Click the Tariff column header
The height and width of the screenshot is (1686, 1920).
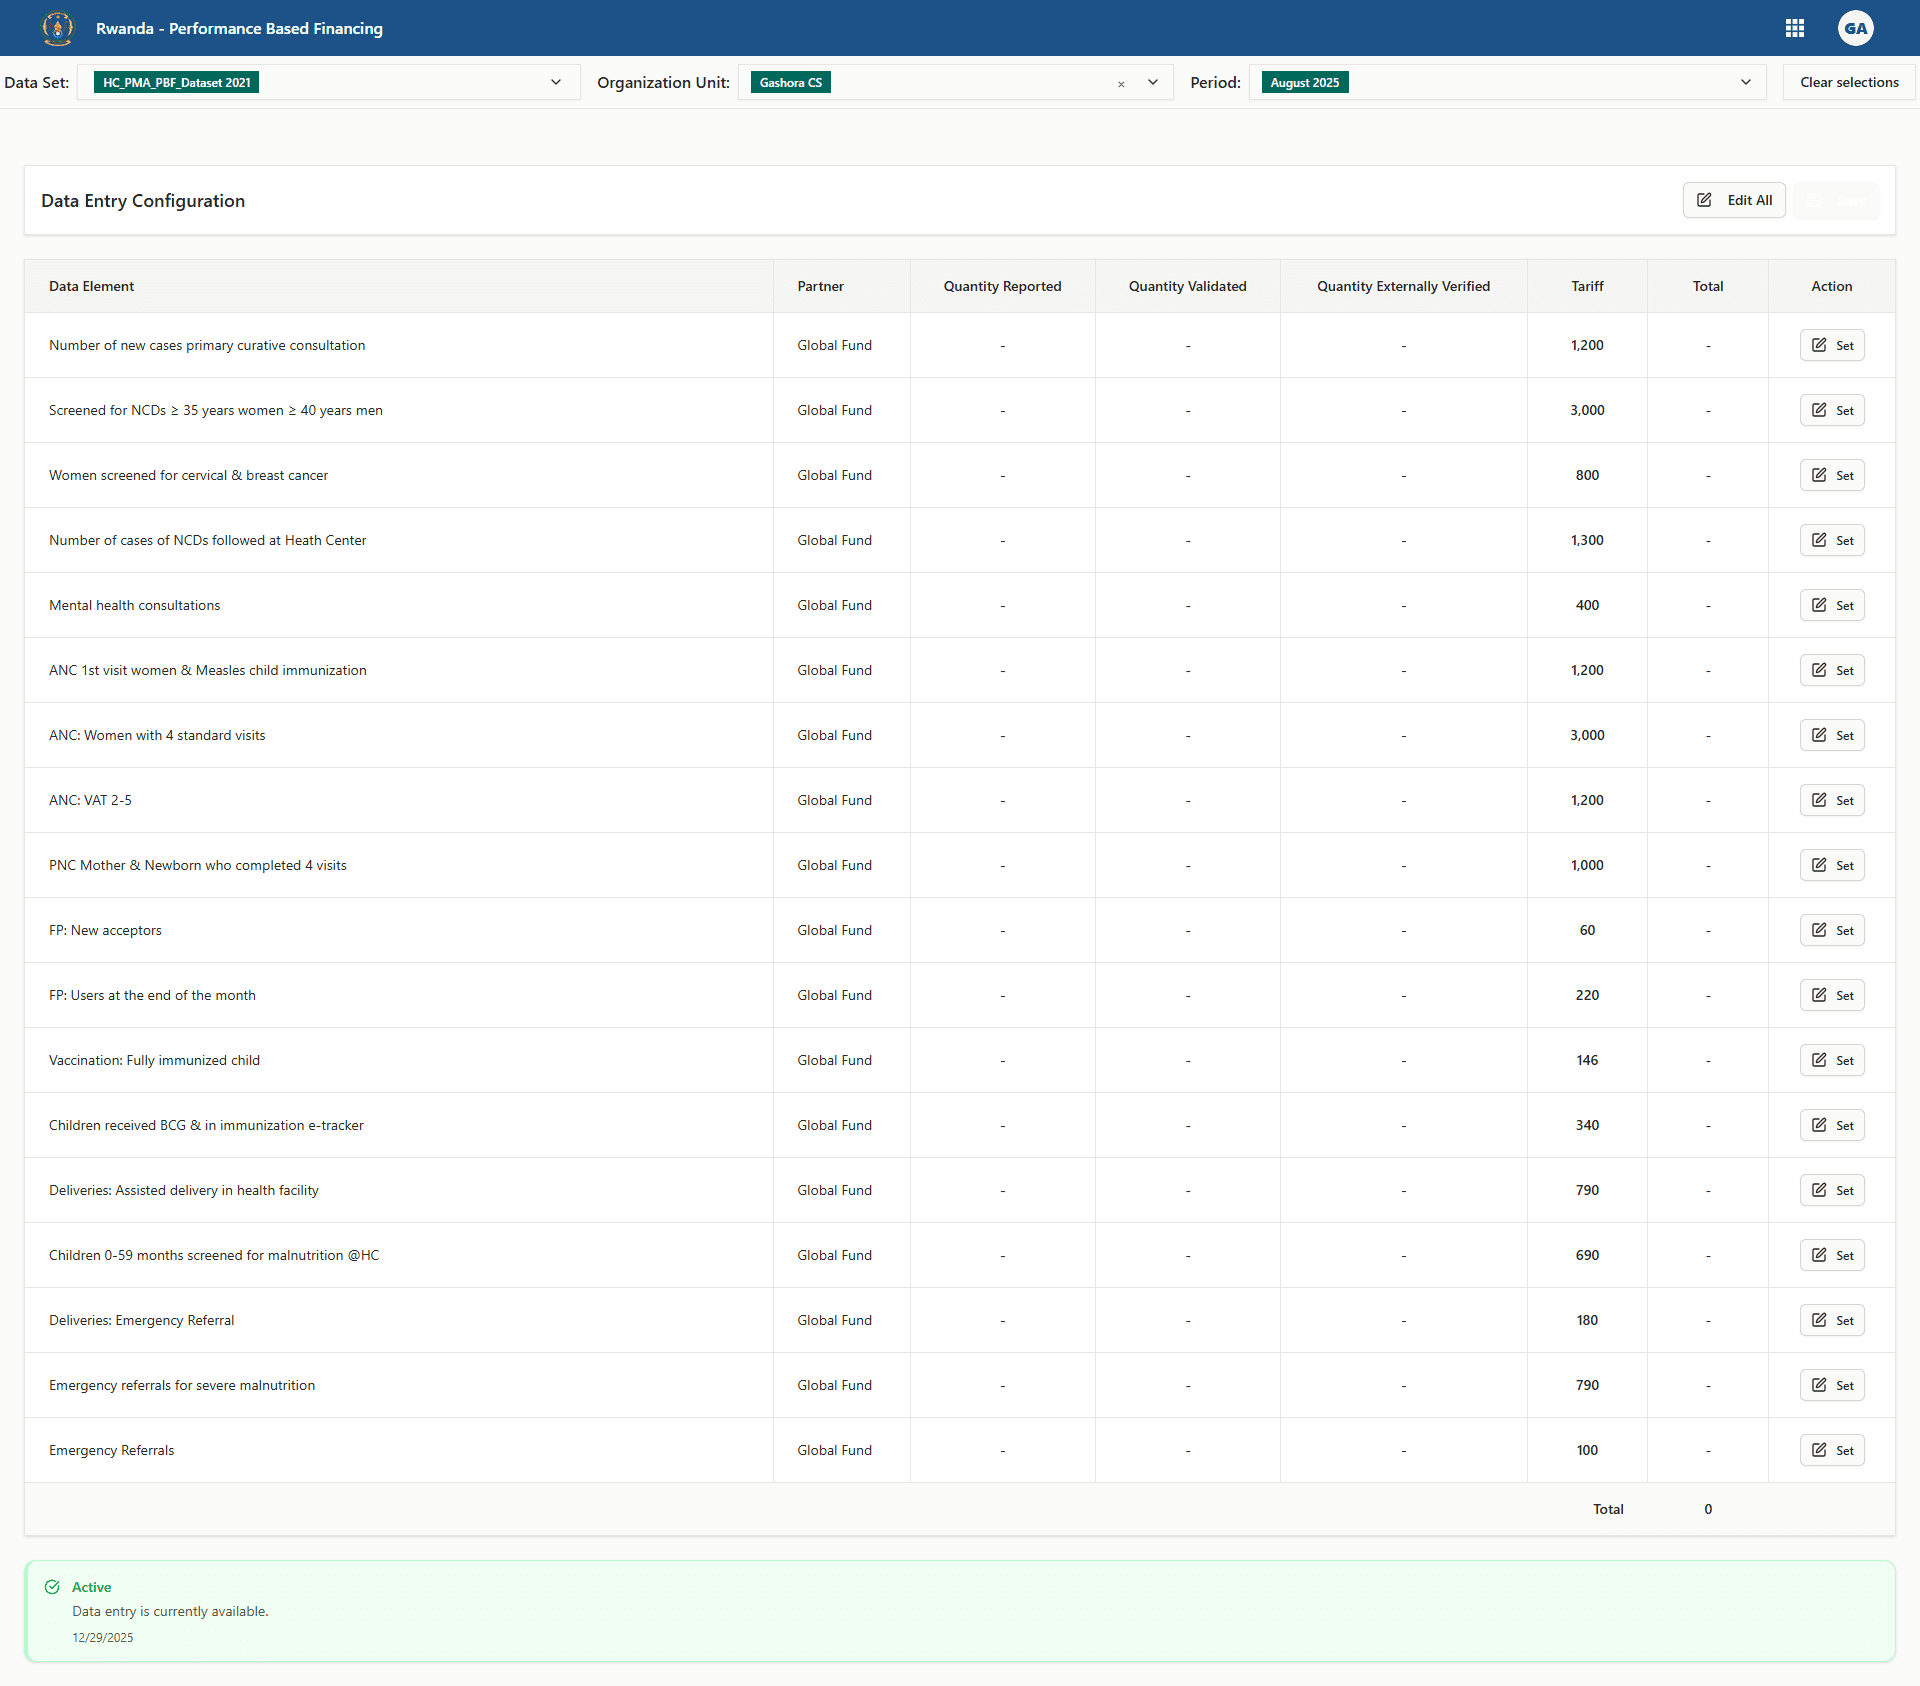pos(1586,286)
